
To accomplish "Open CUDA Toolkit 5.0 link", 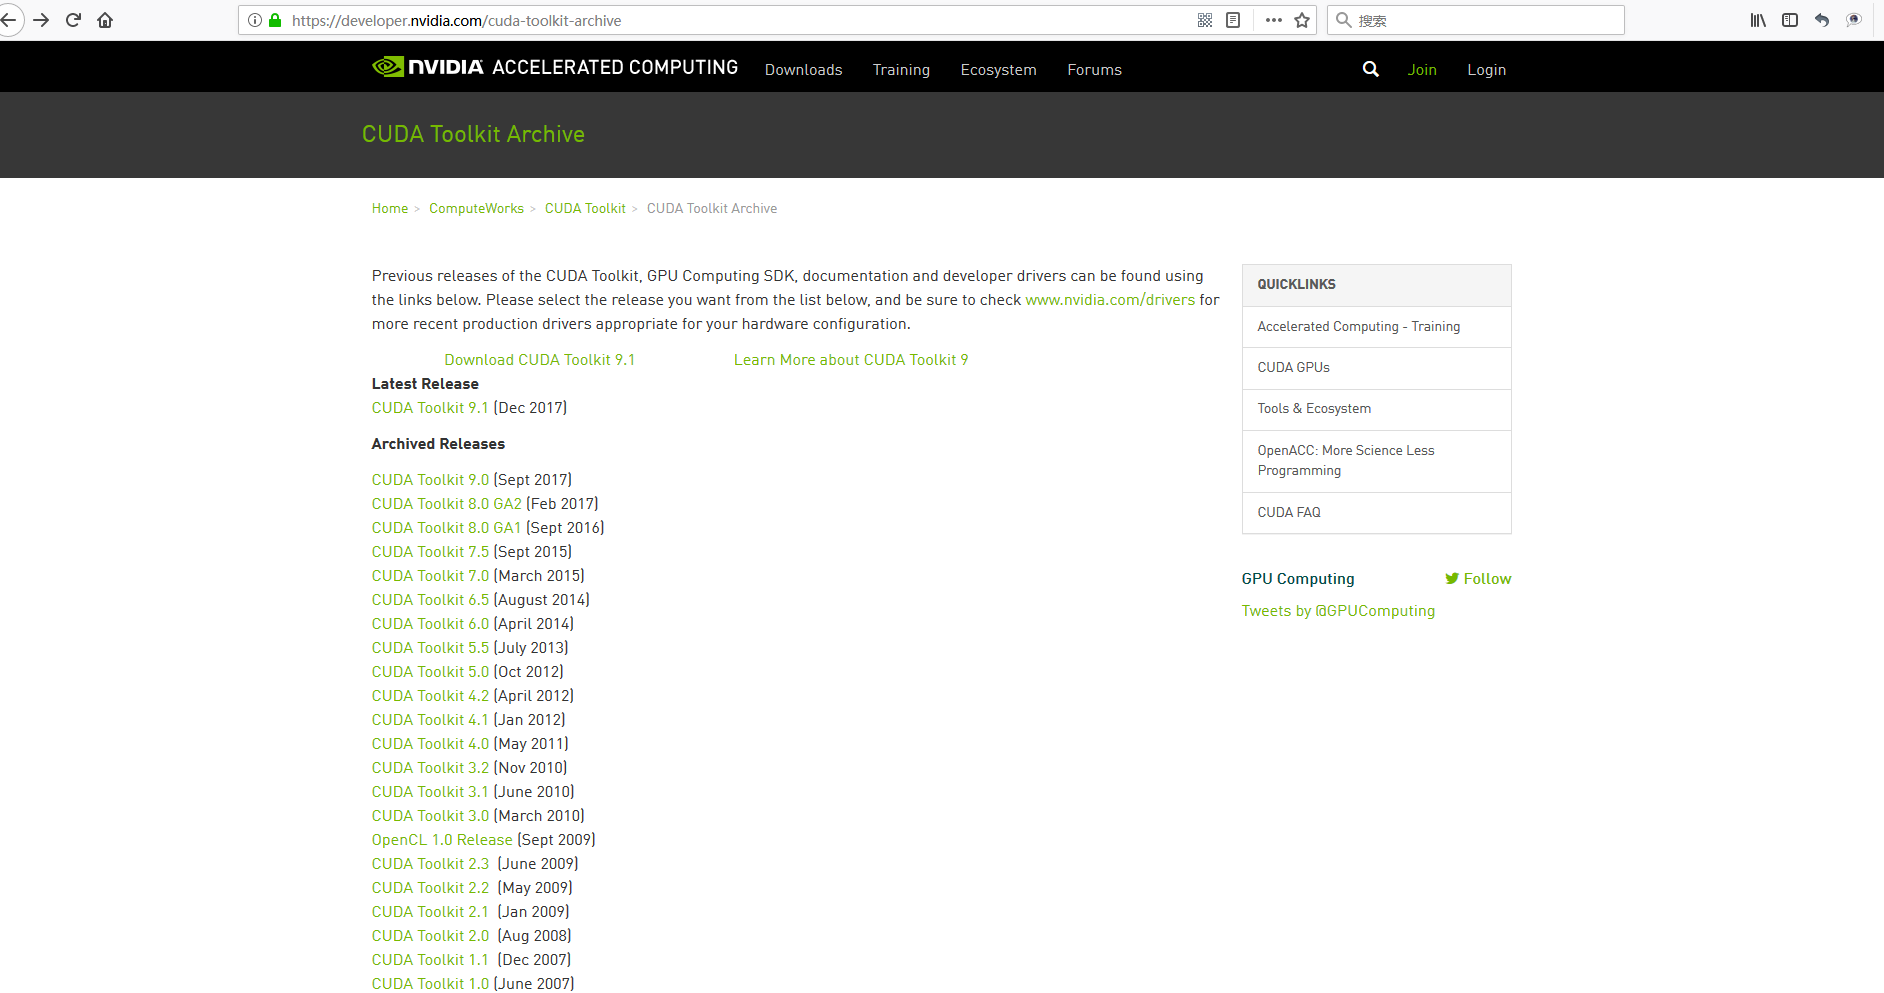I will [x=430, y=672].
